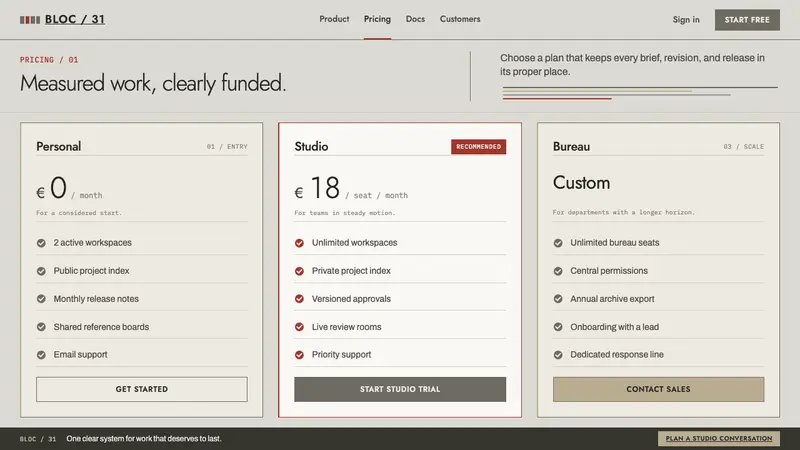Click the Bureau plan title
This screenshot has height=450, width=800.
[x=571, y=146]
